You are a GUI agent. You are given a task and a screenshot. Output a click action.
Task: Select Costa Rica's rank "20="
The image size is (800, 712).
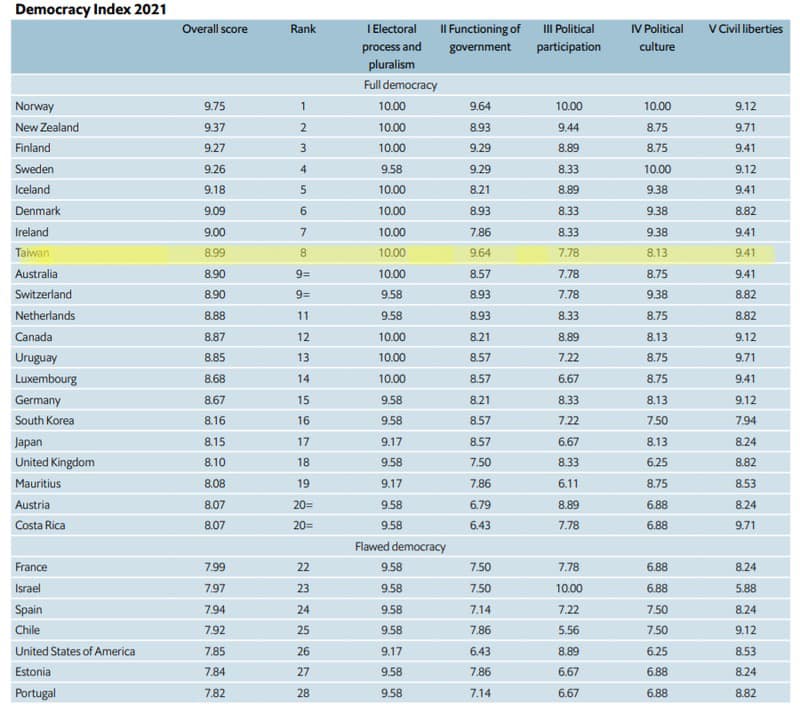(303, 525)
